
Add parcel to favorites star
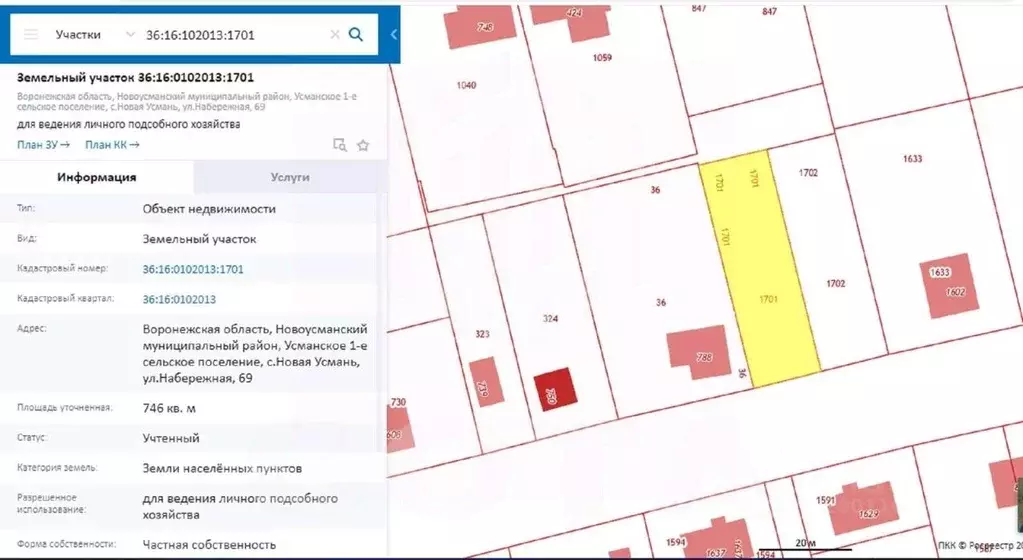[363, 146]
